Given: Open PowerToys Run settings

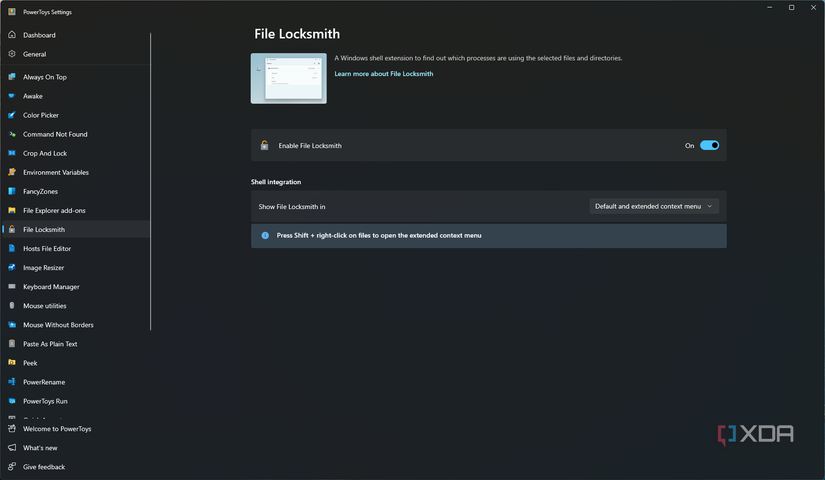Looking at the screenshot, I should click(x=76, y=401).
